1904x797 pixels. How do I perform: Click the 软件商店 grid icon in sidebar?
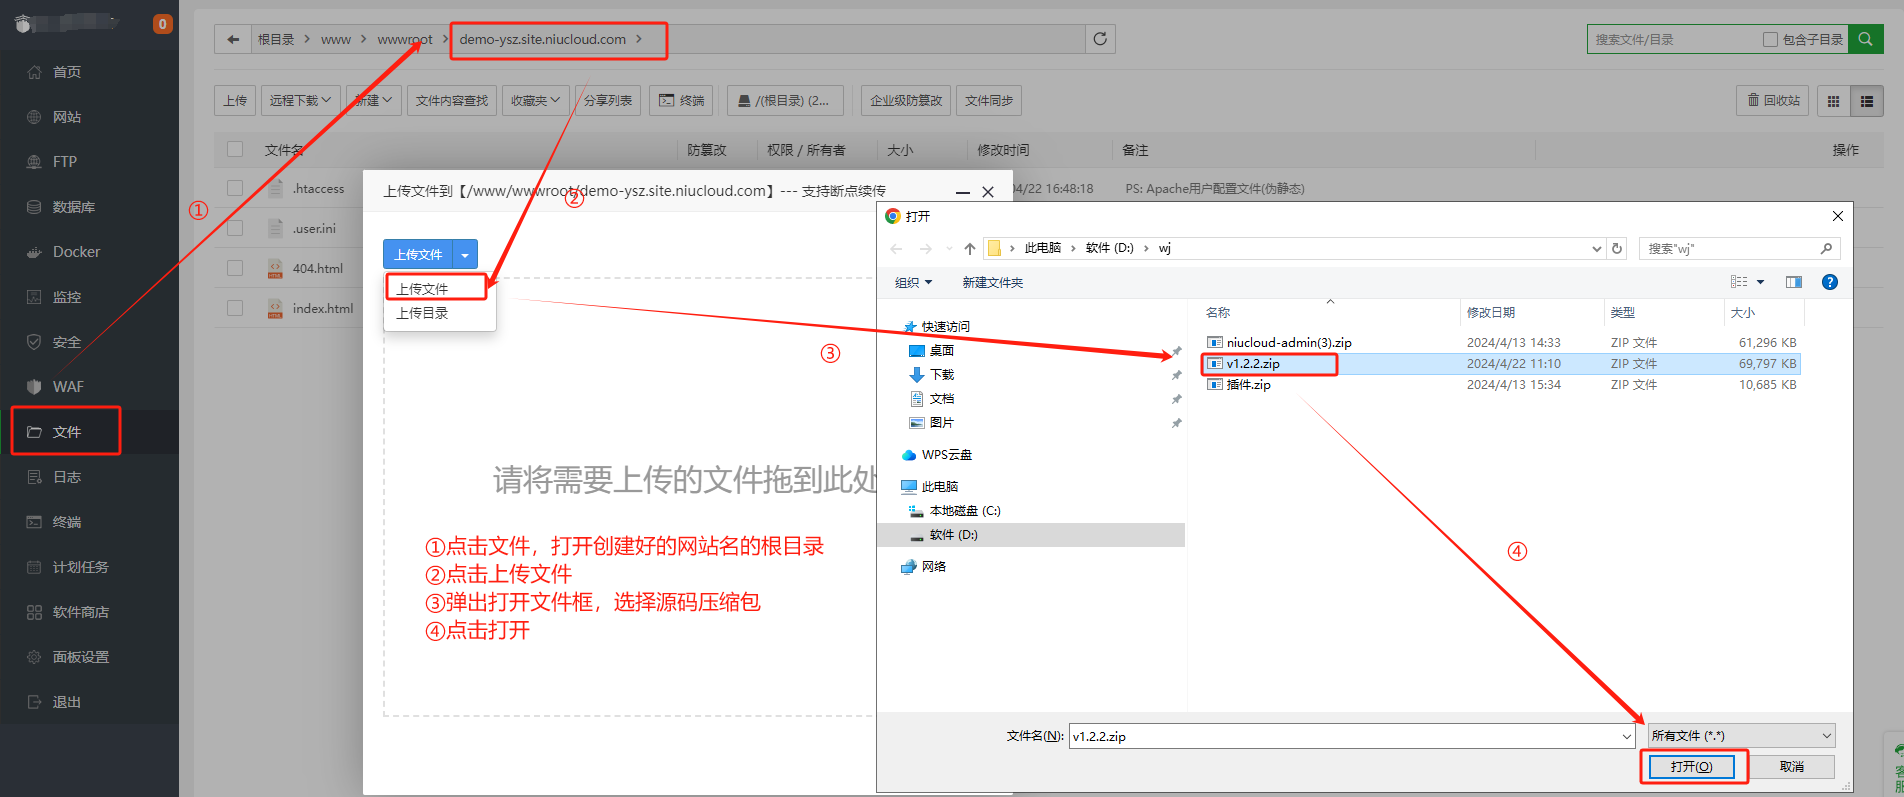click(x=34, y=612)
